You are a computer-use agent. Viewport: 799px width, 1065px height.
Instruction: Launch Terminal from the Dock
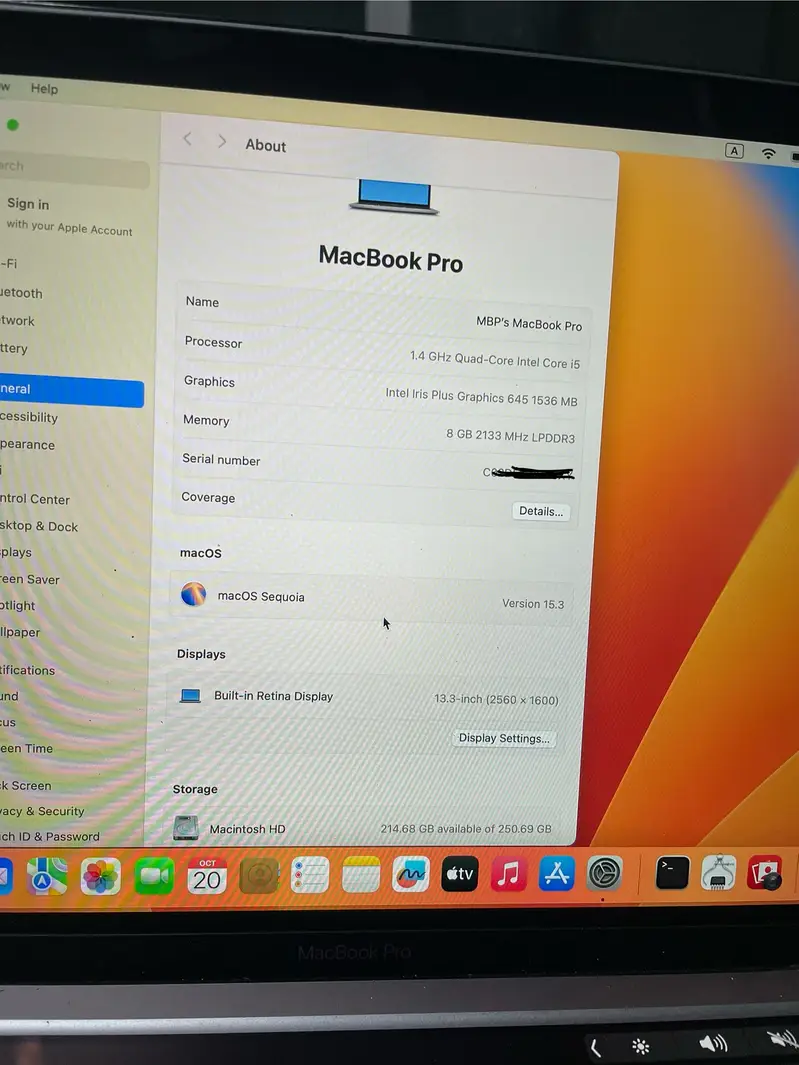coord(672,873)
